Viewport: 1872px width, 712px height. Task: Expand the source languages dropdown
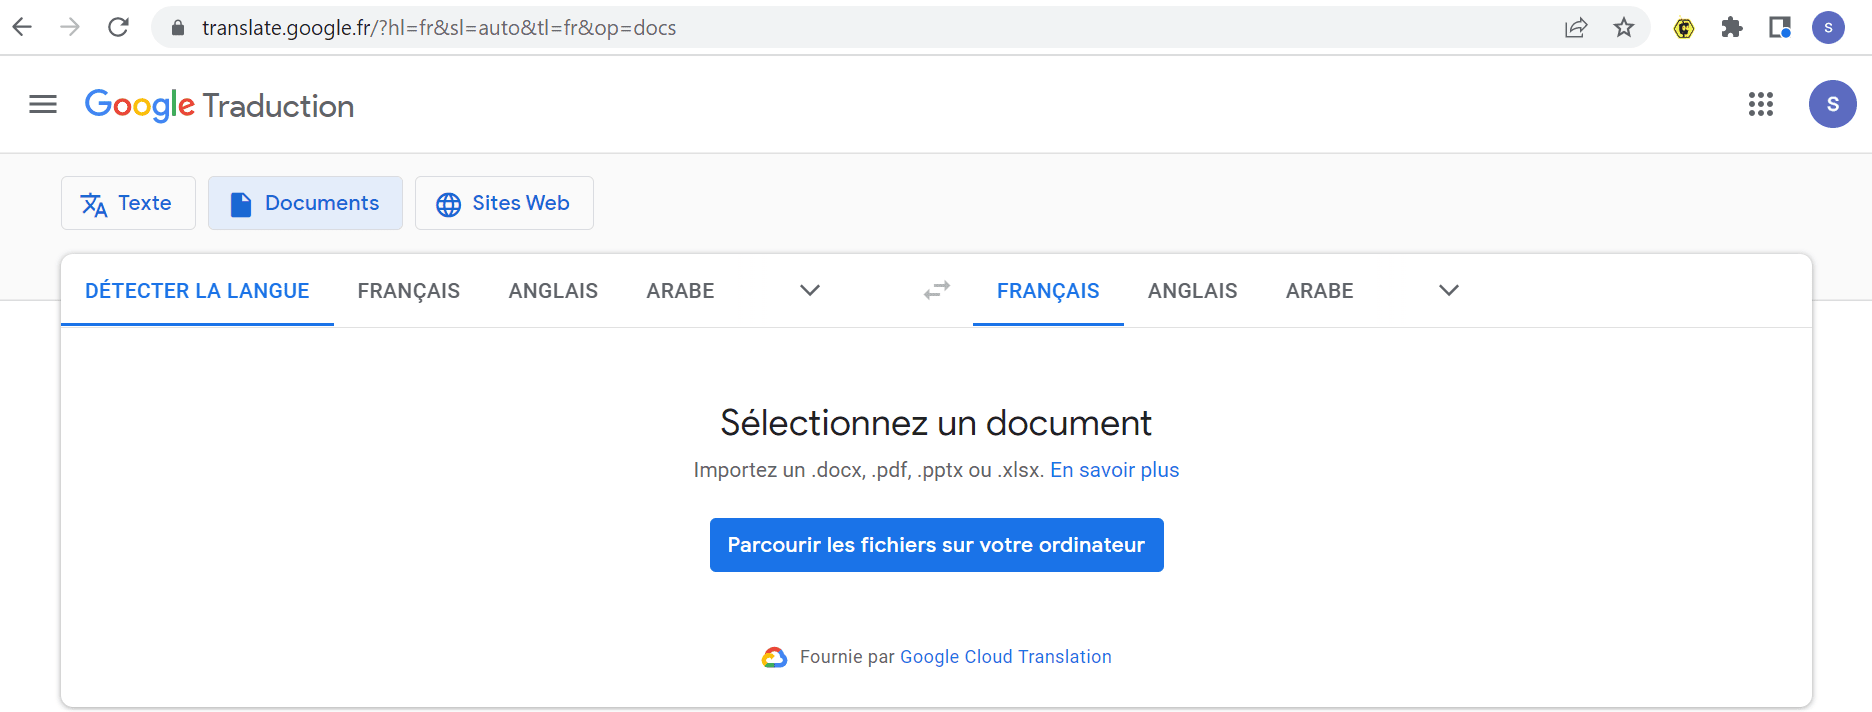click(810, 290)
